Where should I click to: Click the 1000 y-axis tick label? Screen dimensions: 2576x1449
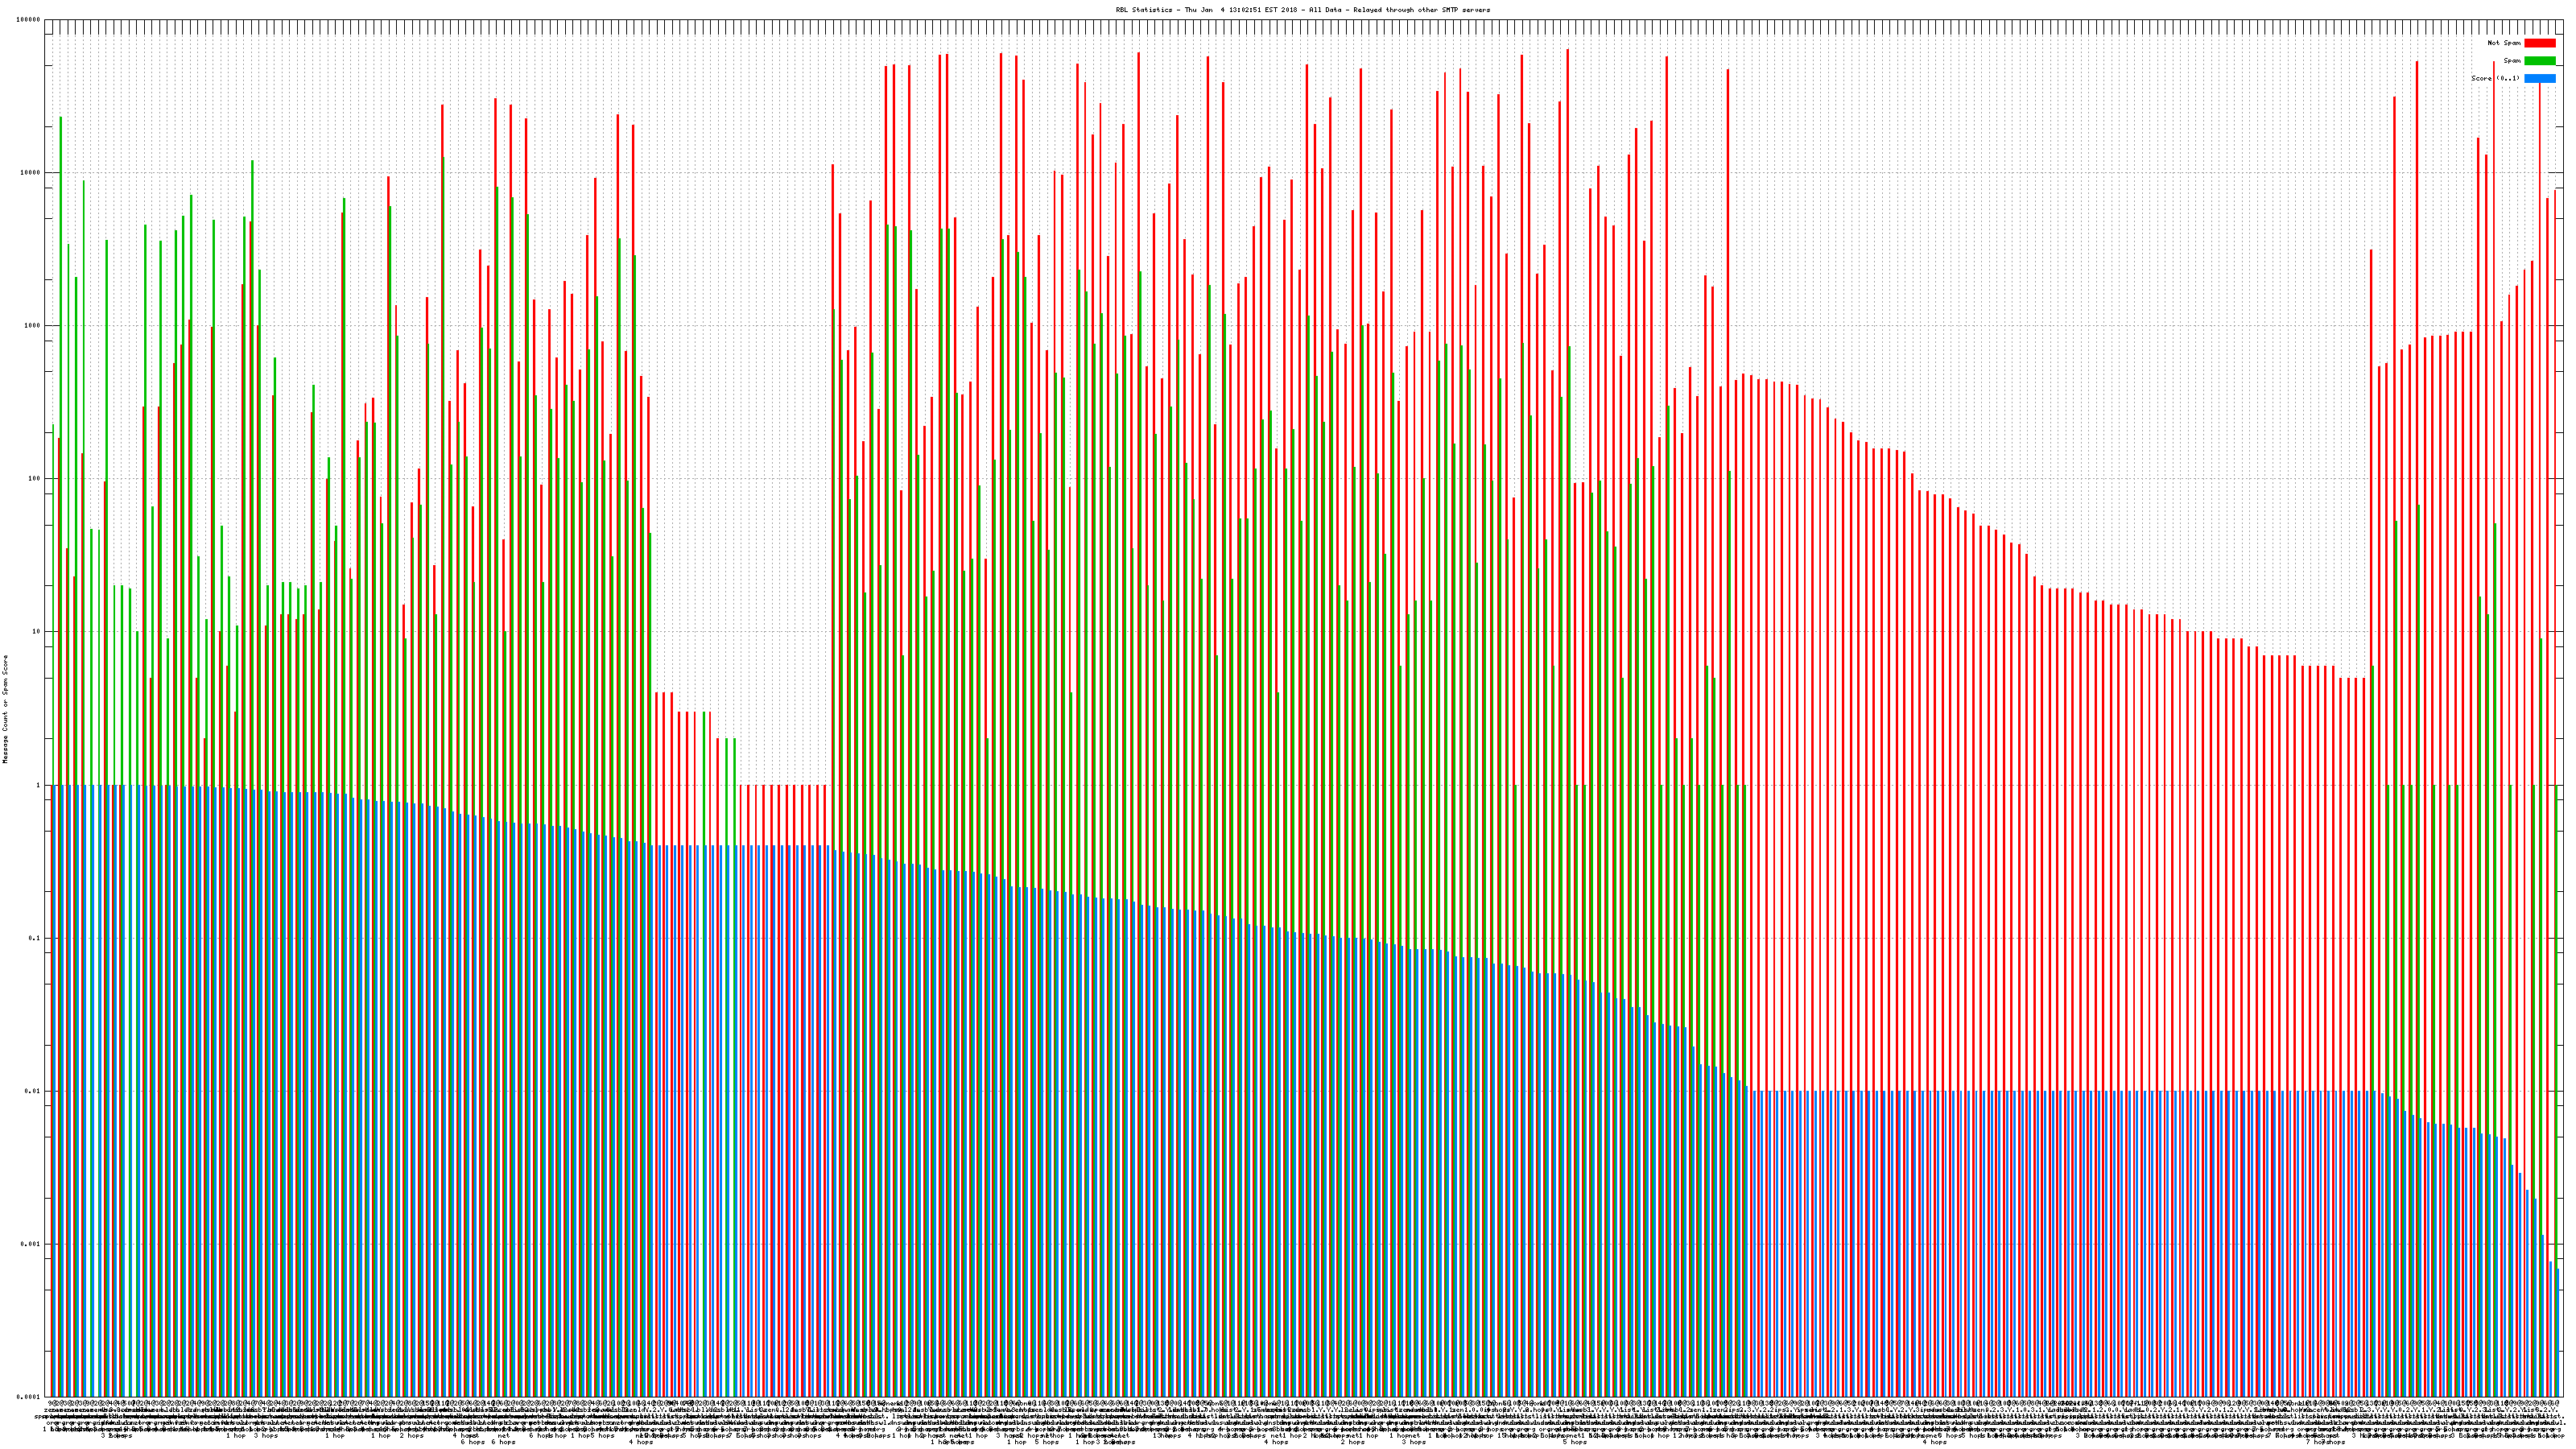pos(33,325)
